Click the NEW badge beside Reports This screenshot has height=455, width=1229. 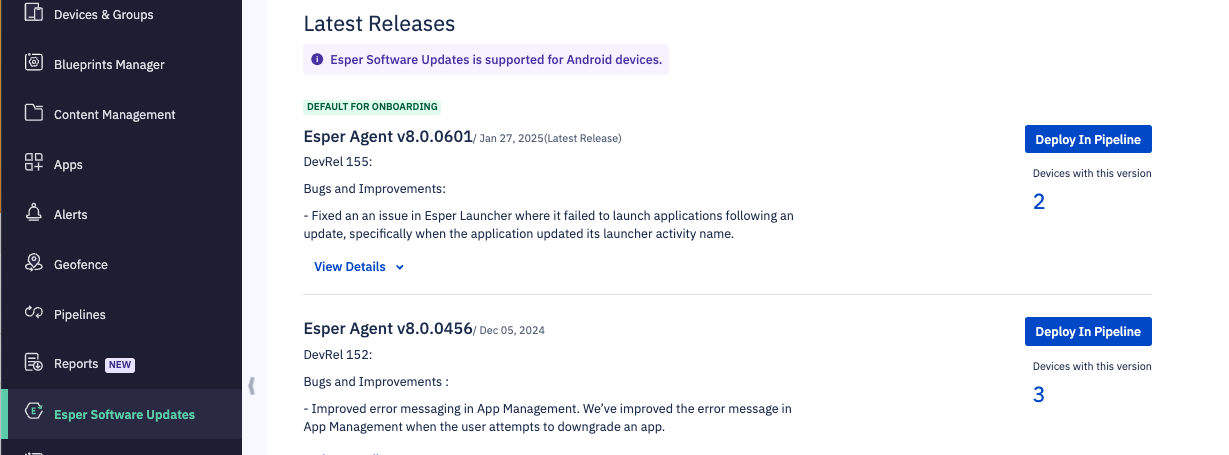[120, 365]
